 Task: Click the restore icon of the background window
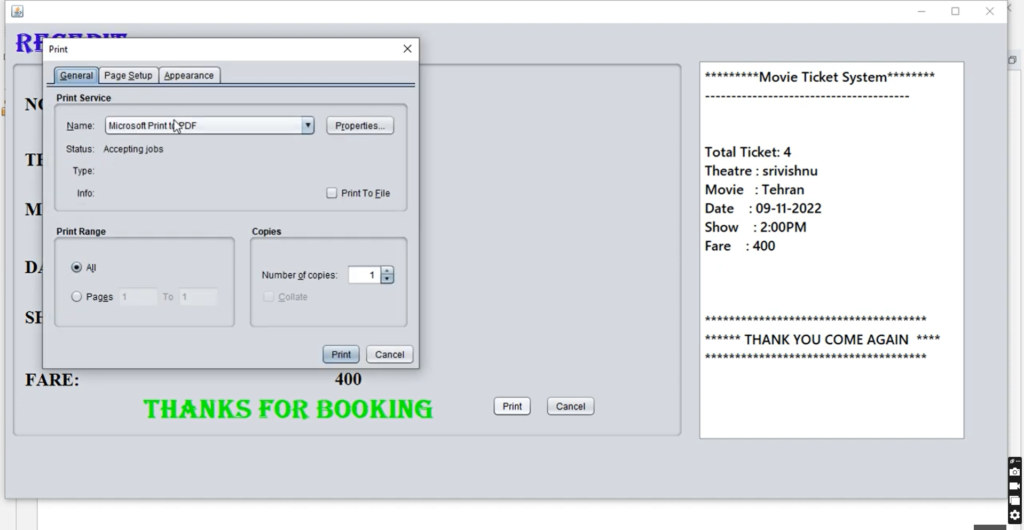(x=1012, y=60)
